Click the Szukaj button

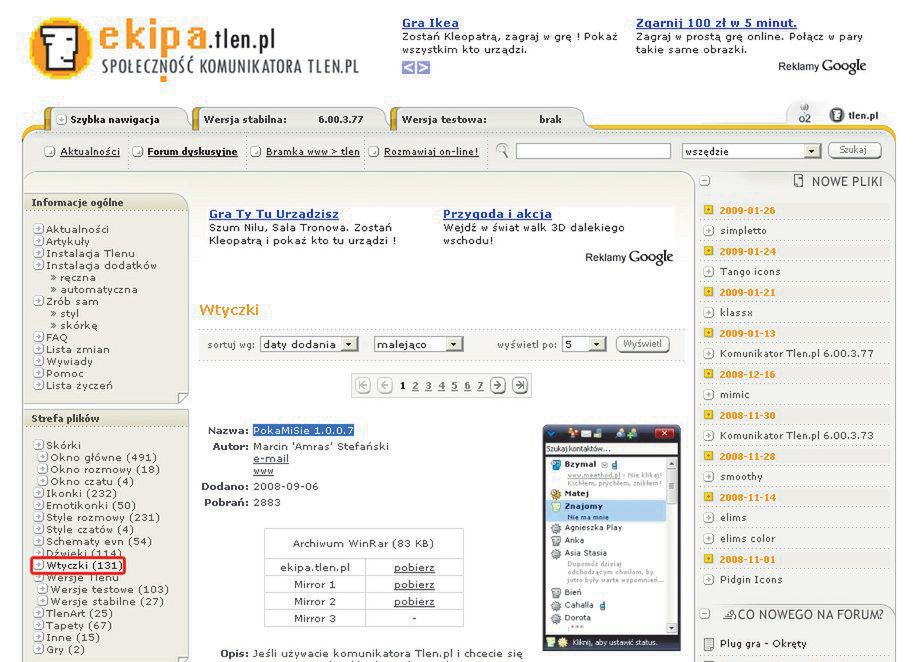click(853, 150)
